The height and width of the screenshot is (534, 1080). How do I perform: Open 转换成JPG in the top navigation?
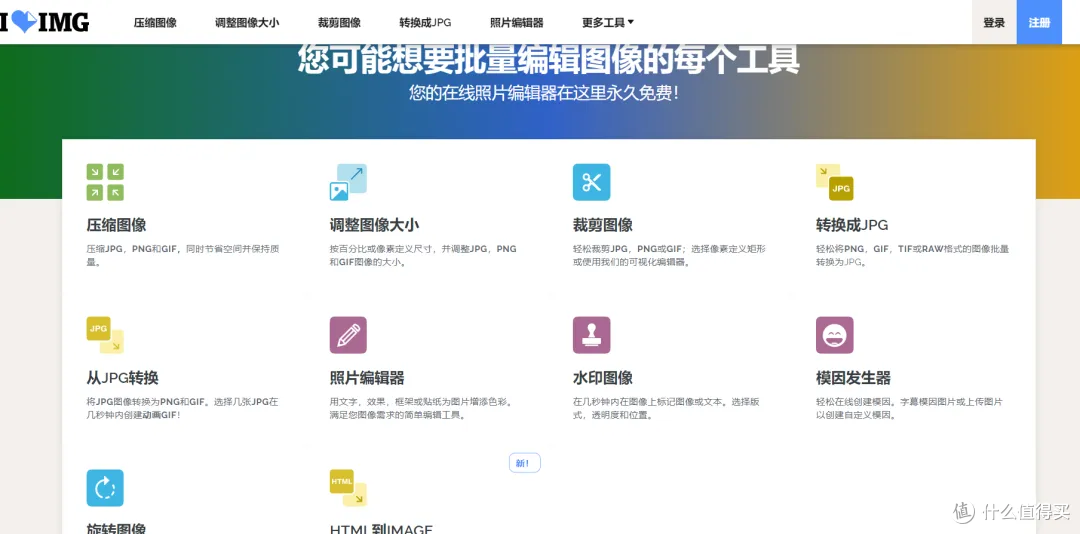coord(425,23)
